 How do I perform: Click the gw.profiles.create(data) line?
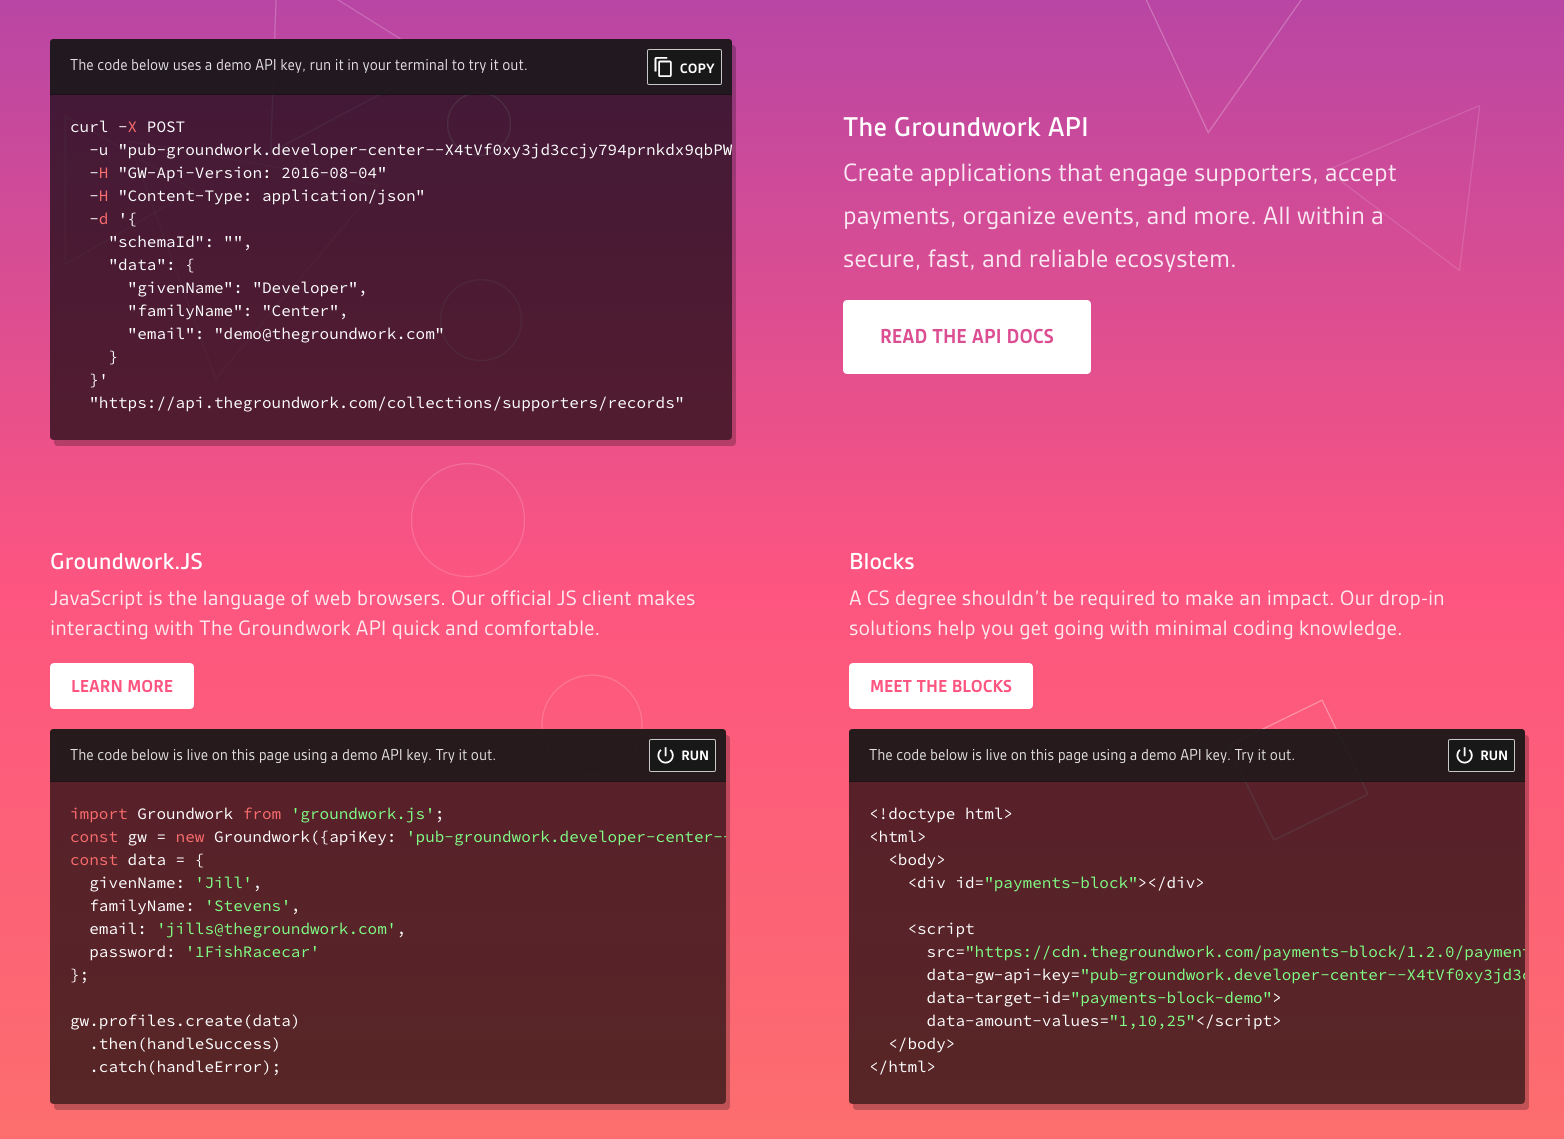[x=185, y=1021]
